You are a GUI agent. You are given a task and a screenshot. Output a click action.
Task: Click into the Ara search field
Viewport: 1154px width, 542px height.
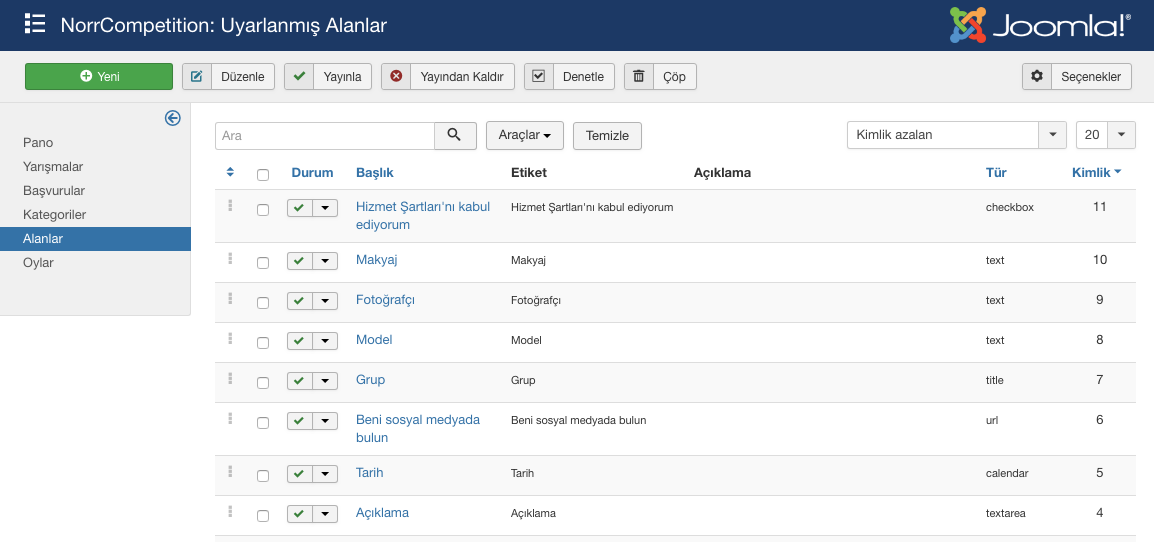[324, 135]
